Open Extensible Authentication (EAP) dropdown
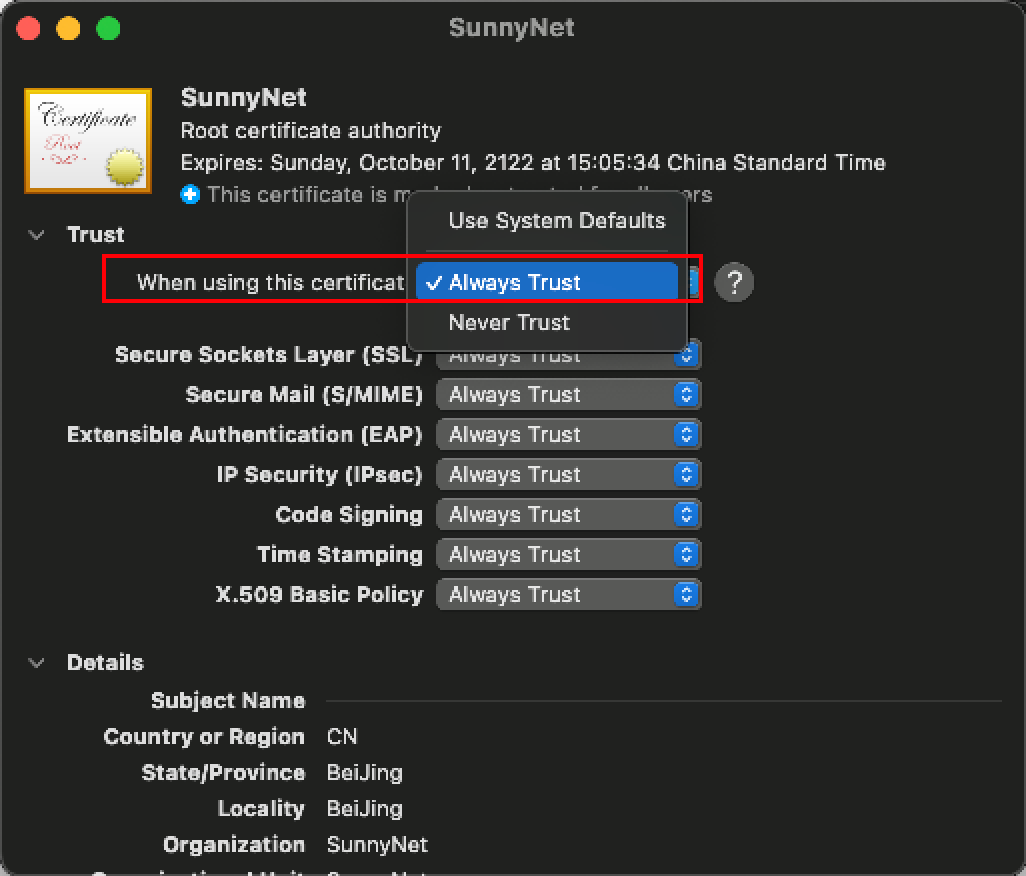This screenshot has width=1026, height=876. (x=568, y=435)
